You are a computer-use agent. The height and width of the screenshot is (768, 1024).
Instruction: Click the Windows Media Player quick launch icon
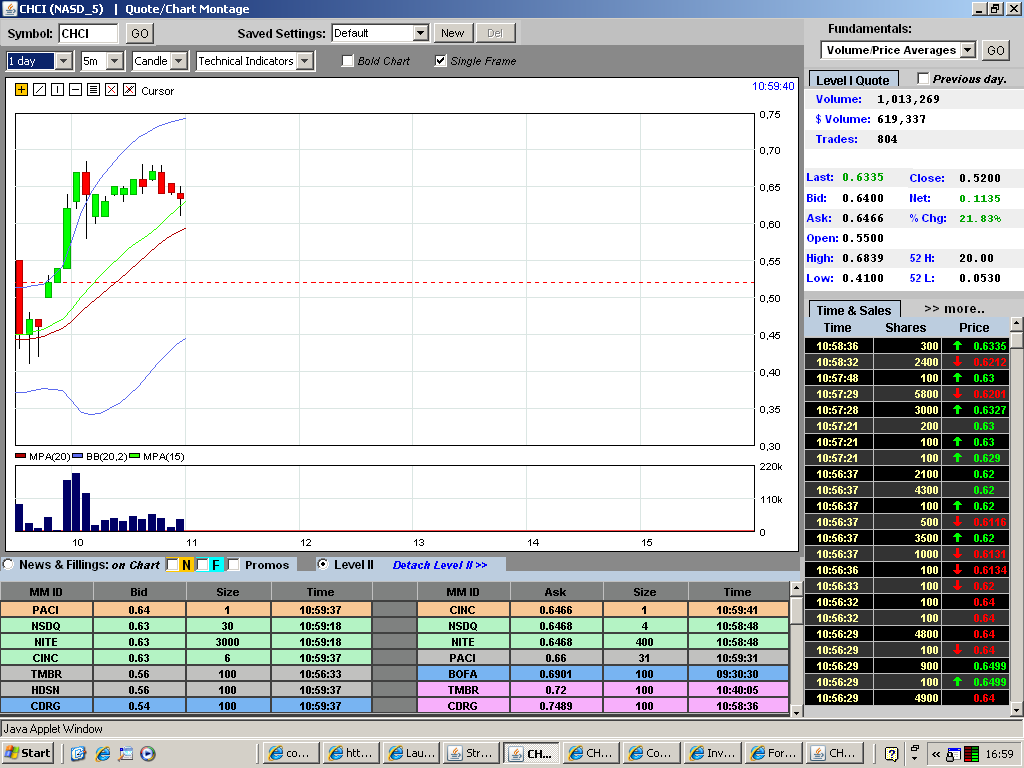click(x=148, y=754)
